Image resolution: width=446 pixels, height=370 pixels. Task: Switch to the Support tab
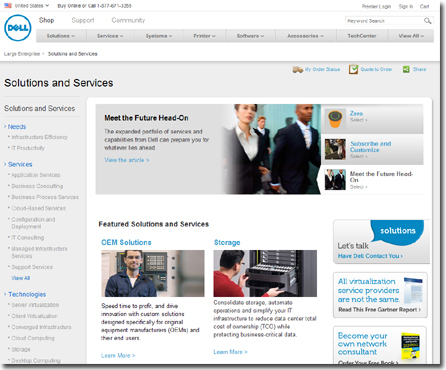click(83, 20)
